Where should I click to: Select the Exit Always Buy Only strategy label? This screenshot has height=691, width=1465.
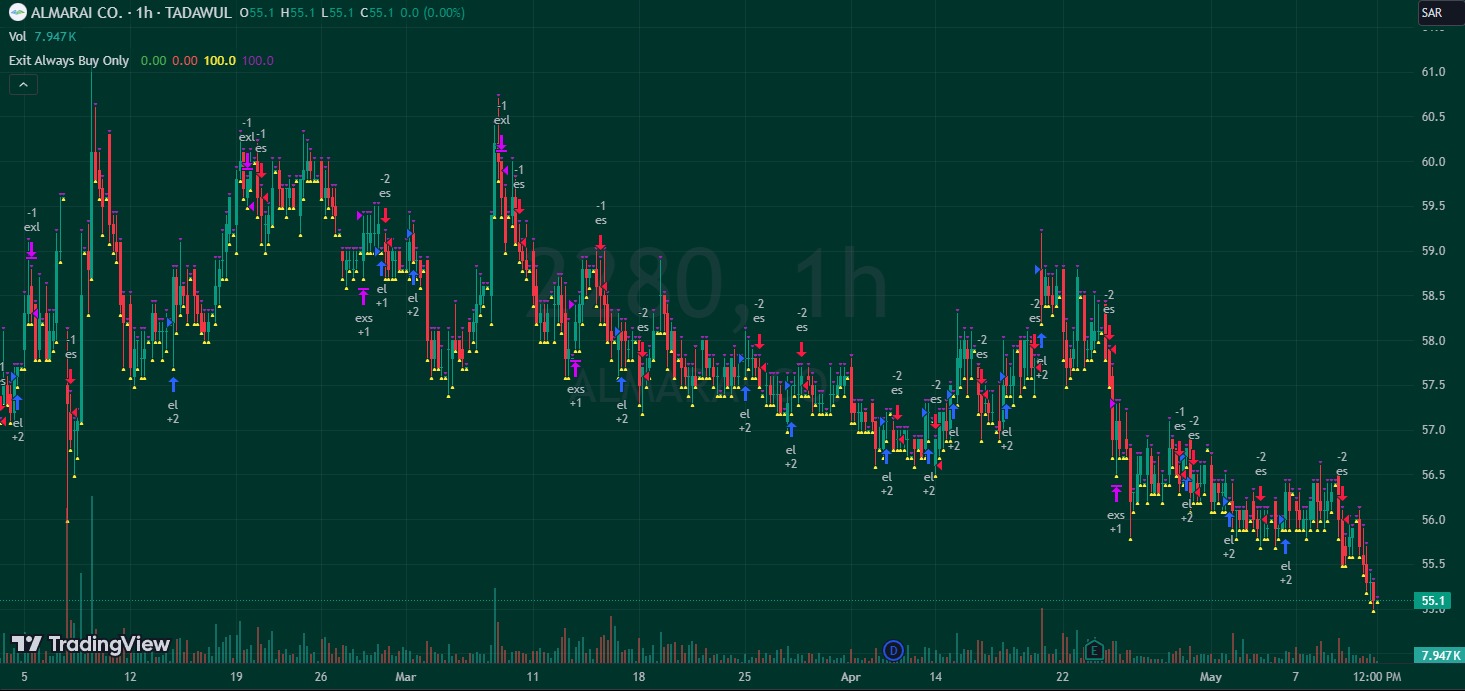click(x=69, y=60)
